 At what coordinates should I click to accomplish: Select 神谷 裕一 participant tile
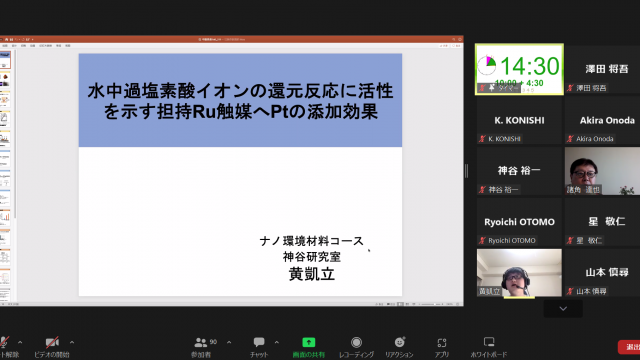click(x=519, y=171)
